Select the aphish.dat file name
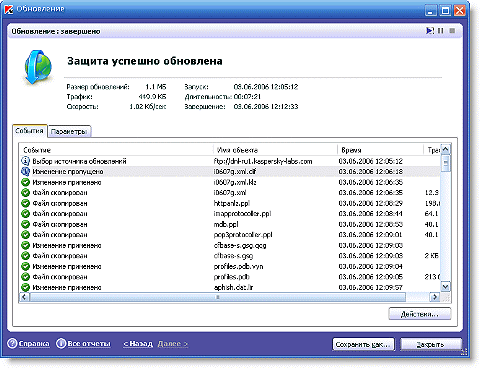480x368 pixels. (x=233, y=287)
